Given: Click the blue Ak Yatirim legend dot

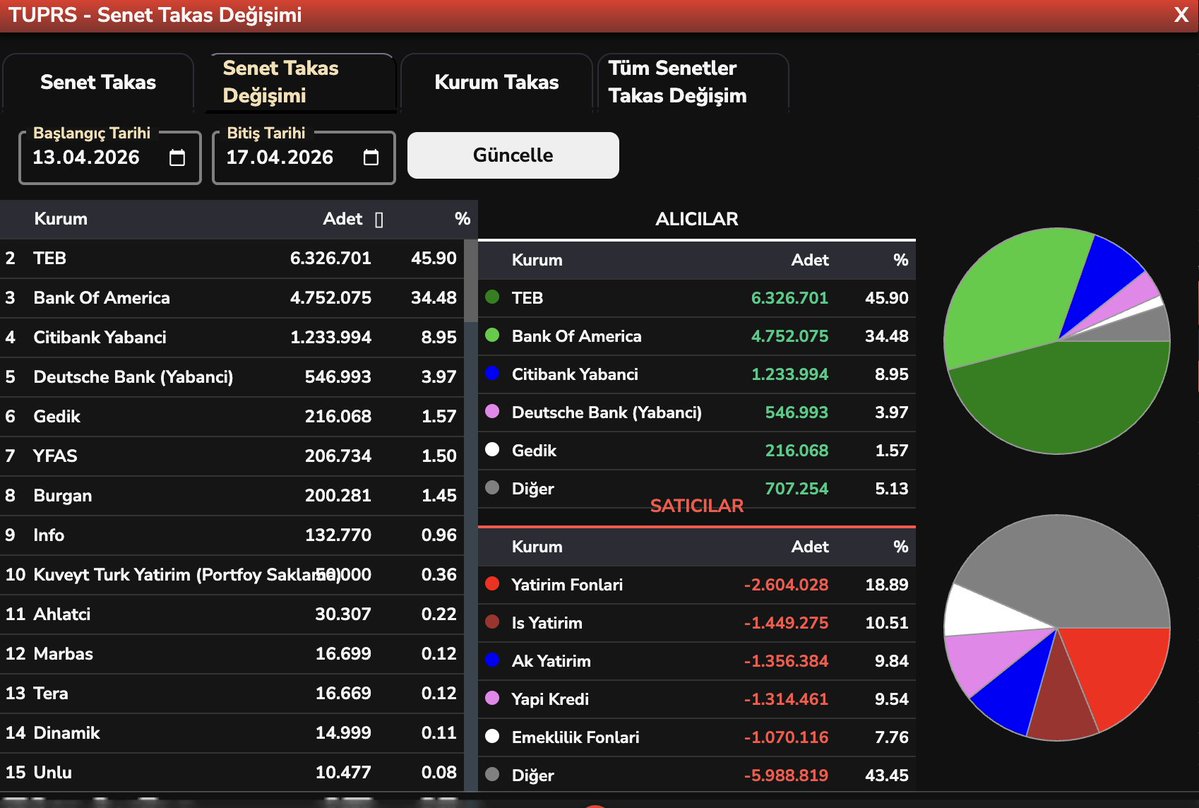Looking at the screenshot, I should tap(492, 660).
